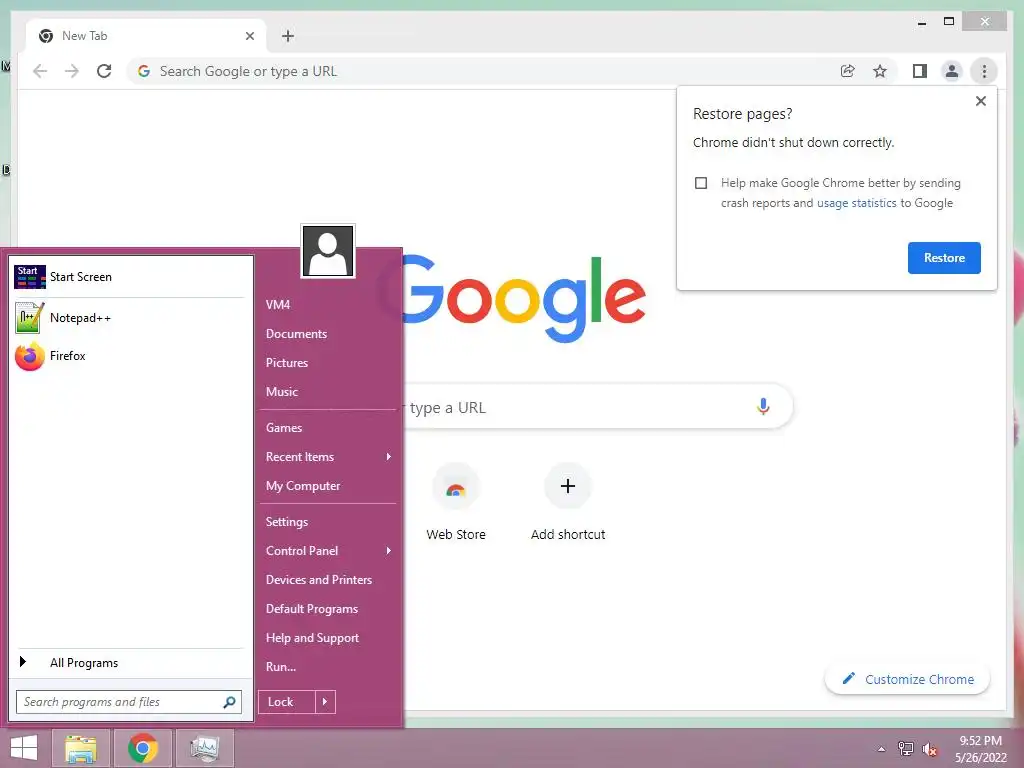Open File Explorer from taskbar
The height and width of the screenshot is (768, 1024).
(x=81, y=748)
